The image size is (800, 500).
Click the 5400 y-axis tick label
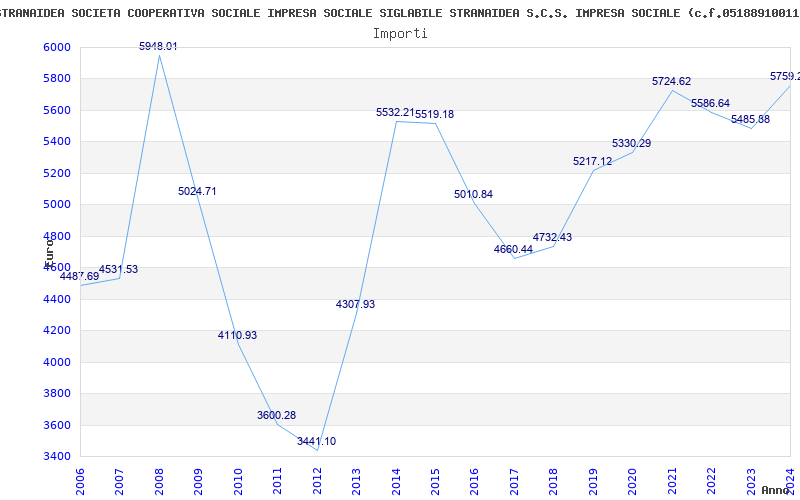pos(57,142)
